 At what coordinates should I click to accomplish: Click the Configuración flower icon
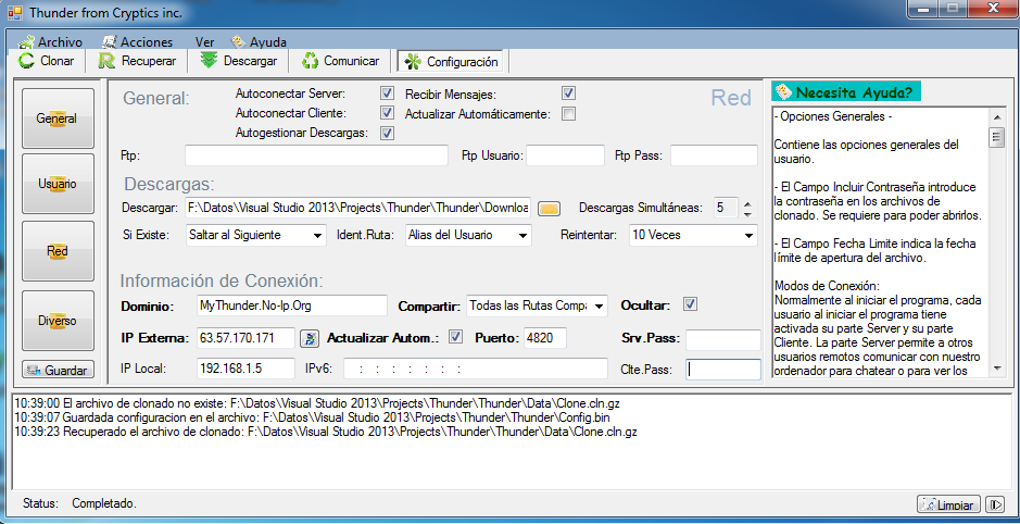[x=412, y=62]
